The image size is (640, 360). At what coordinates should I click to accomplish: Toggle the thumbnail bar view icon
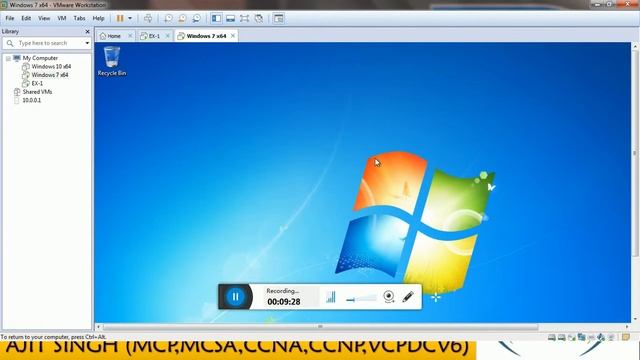pyautogui.click(x=230, y=18)
